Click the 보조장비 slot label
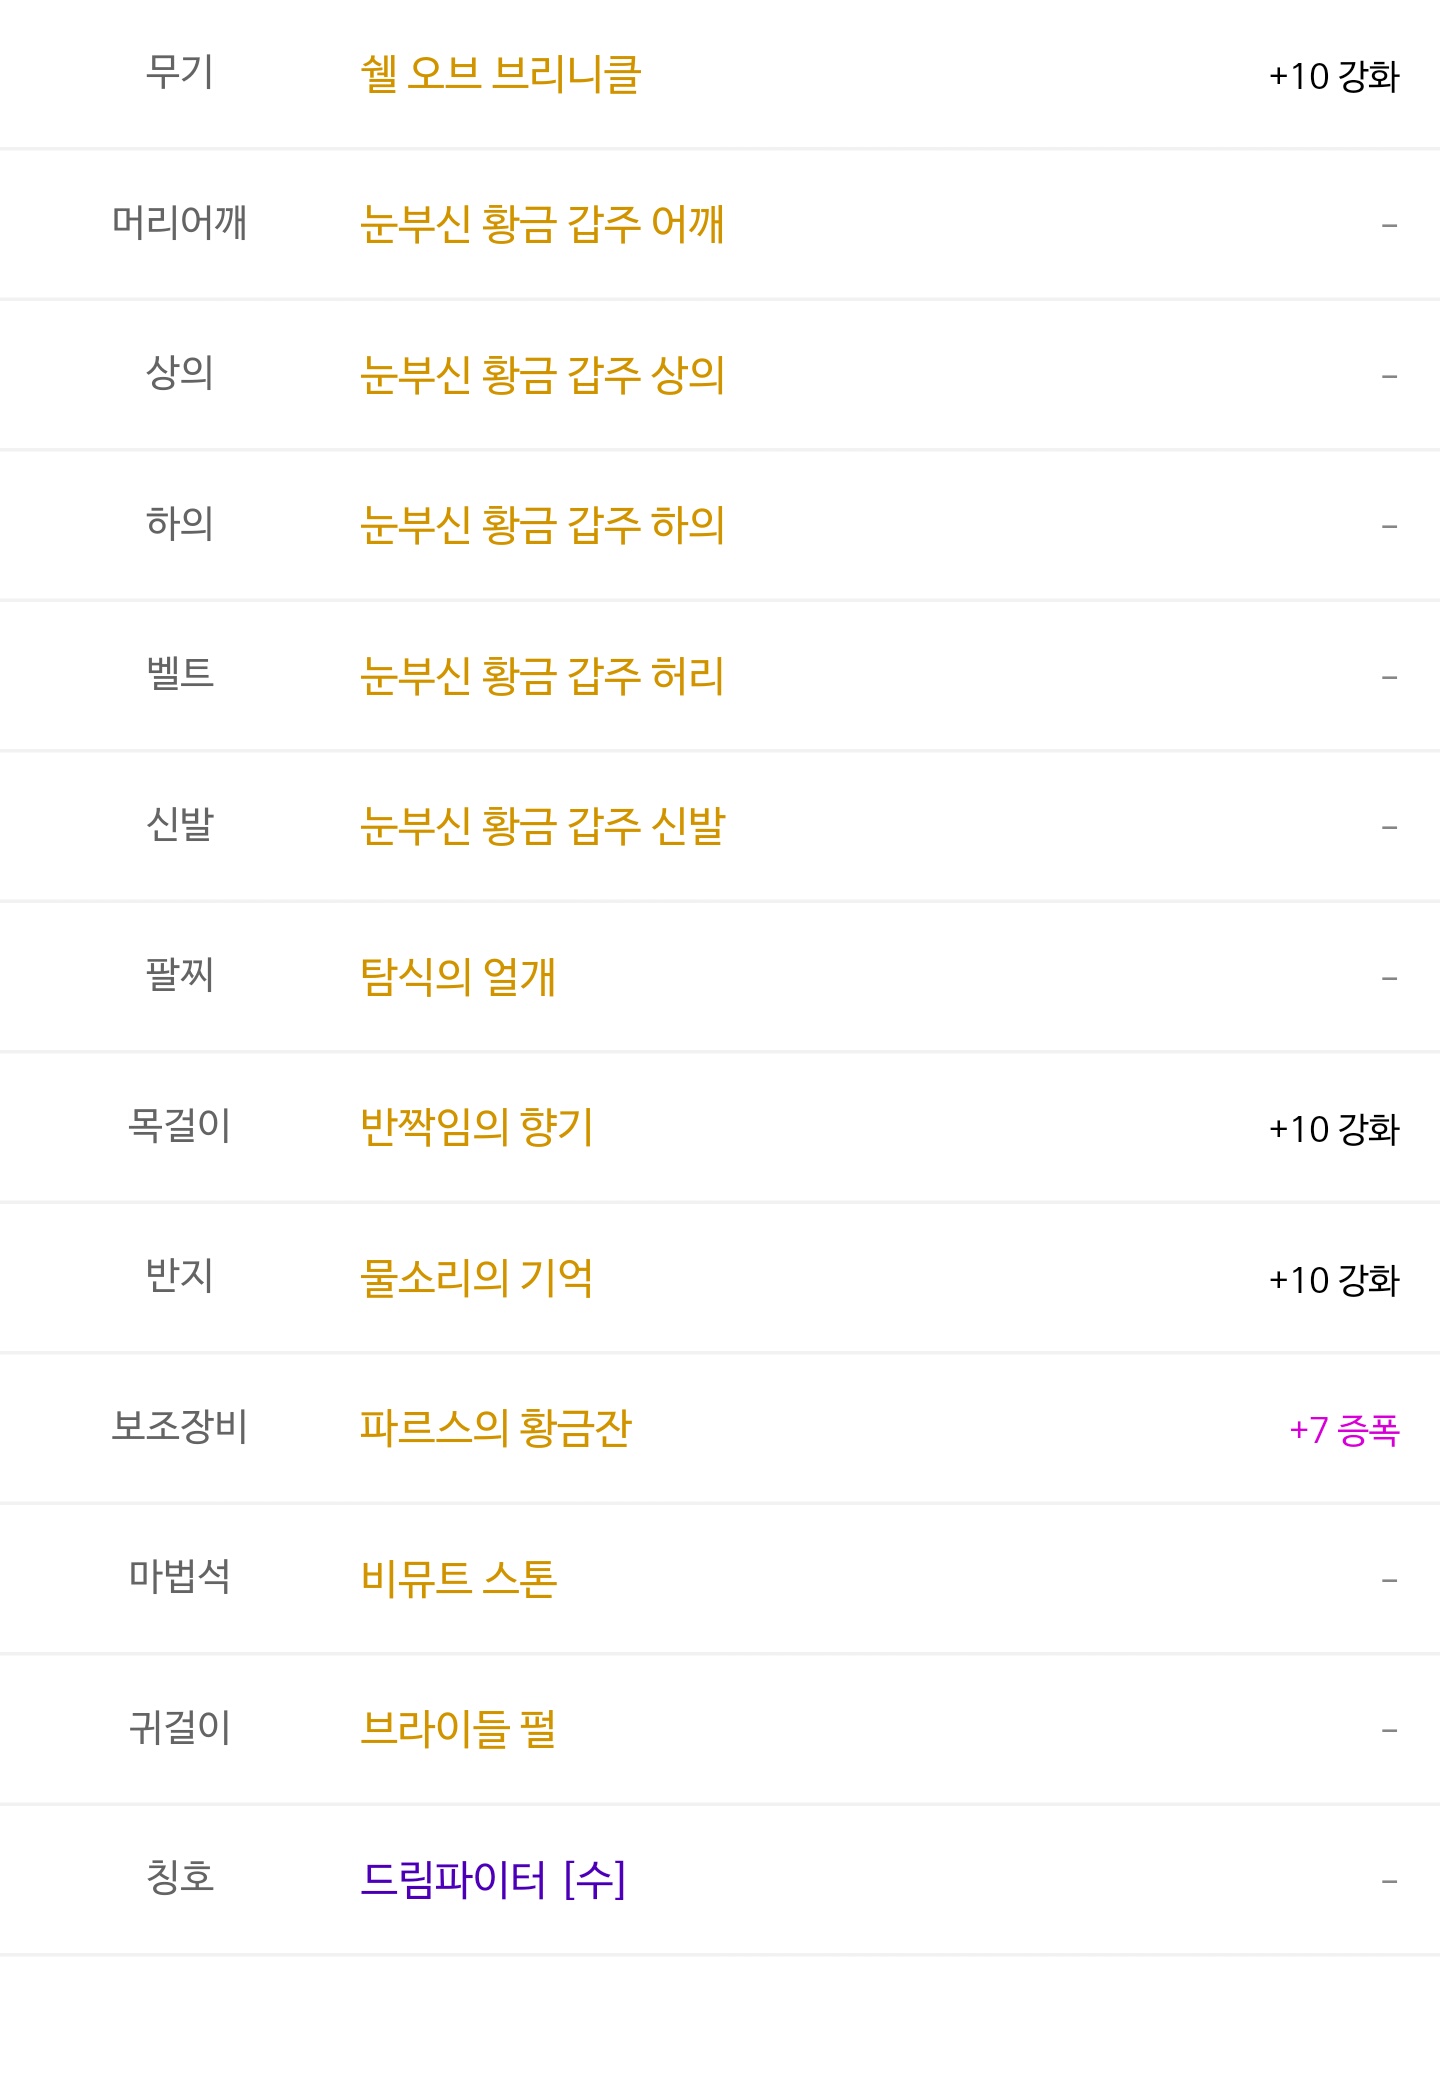The width and height of the screenshot is (1440, 2078). (180, 1427)
